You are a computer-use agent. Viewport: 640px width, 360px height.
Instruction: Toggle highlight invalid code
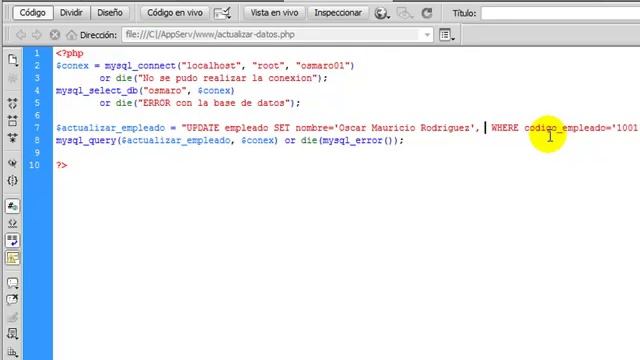[x=13, y=223]
